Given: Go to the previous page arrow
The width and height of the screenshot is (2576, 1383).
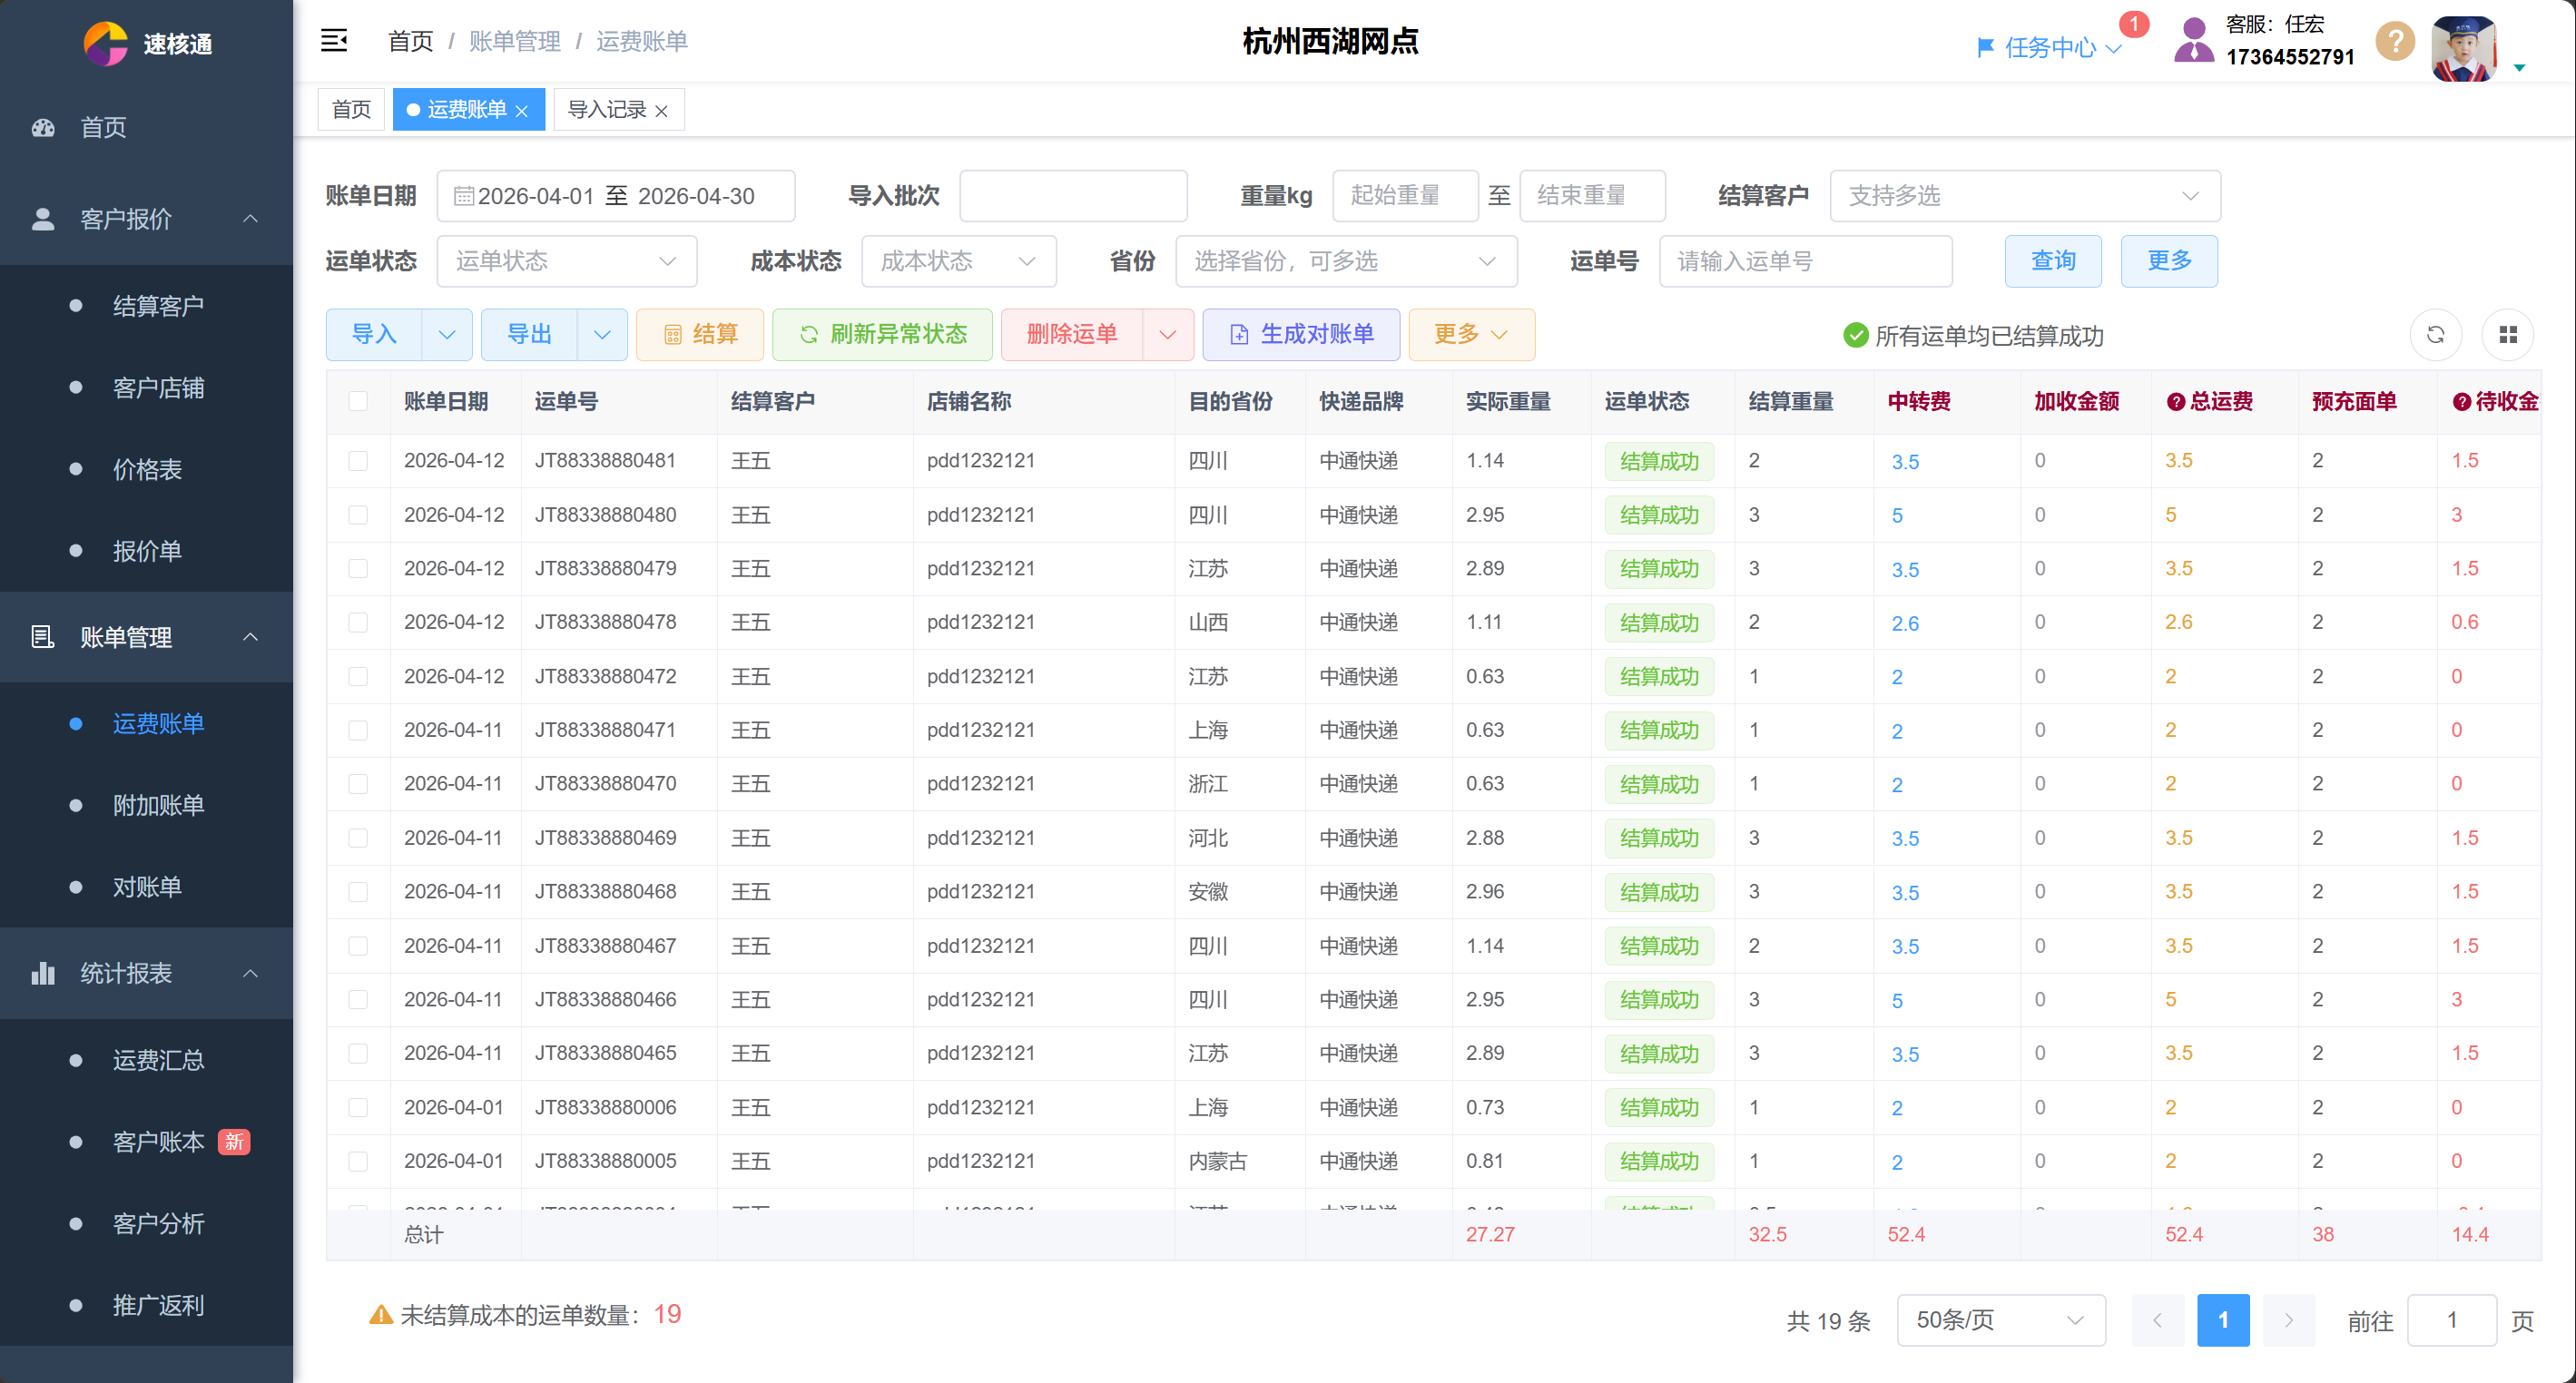Looking at the screenshot, I should (x=2158, y=1320).
